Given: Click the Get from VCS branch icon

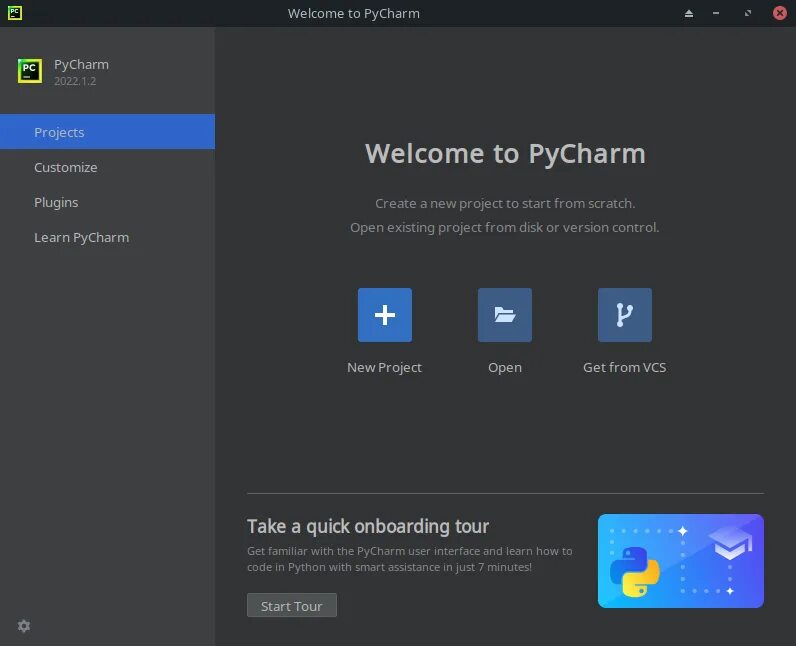Looking at the screenshot, I should [x=624, y=315].
